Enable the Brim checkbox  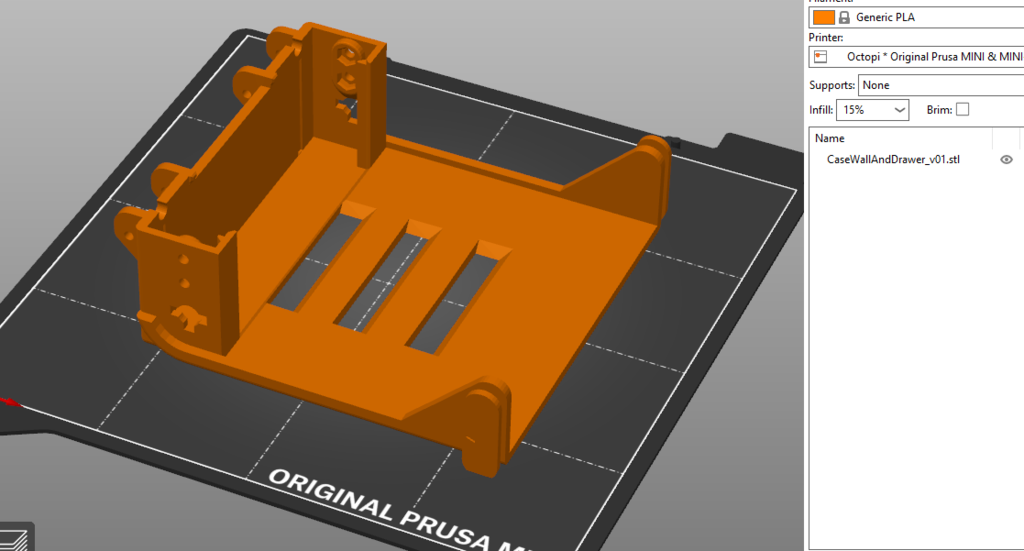[963, 110]
